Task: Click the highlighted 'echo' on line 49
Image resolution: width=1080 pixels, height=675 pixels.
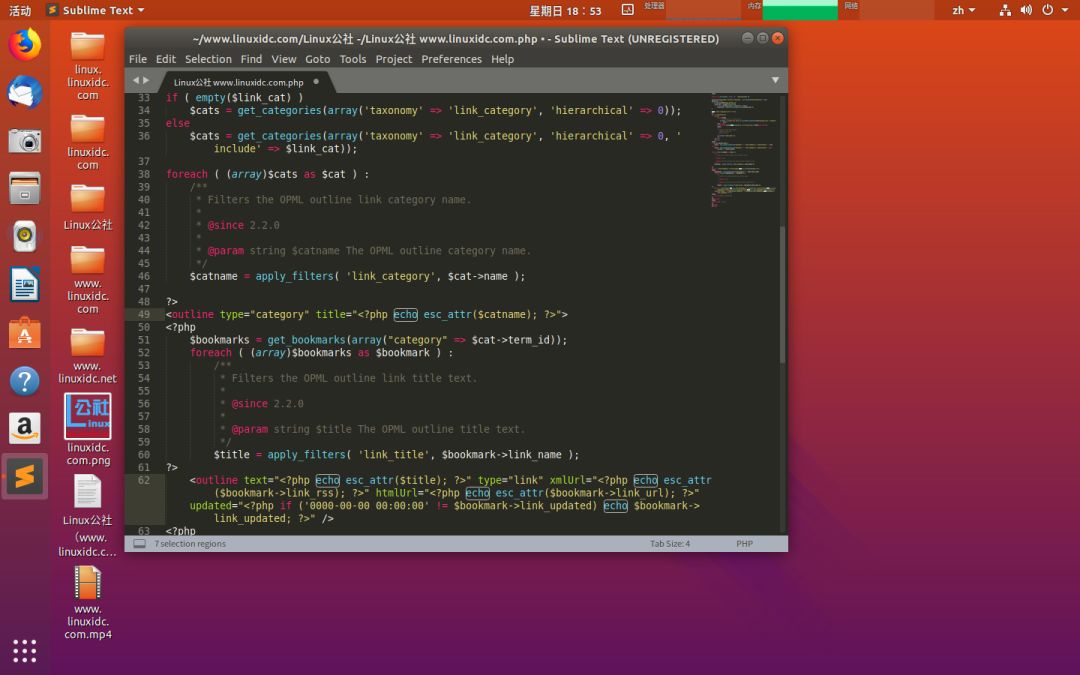Action: coord(406,314)
